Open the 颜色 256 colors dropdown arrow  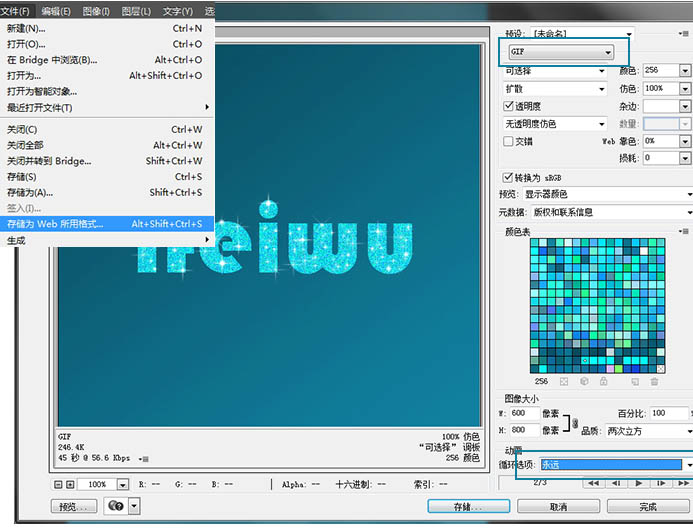685,71
